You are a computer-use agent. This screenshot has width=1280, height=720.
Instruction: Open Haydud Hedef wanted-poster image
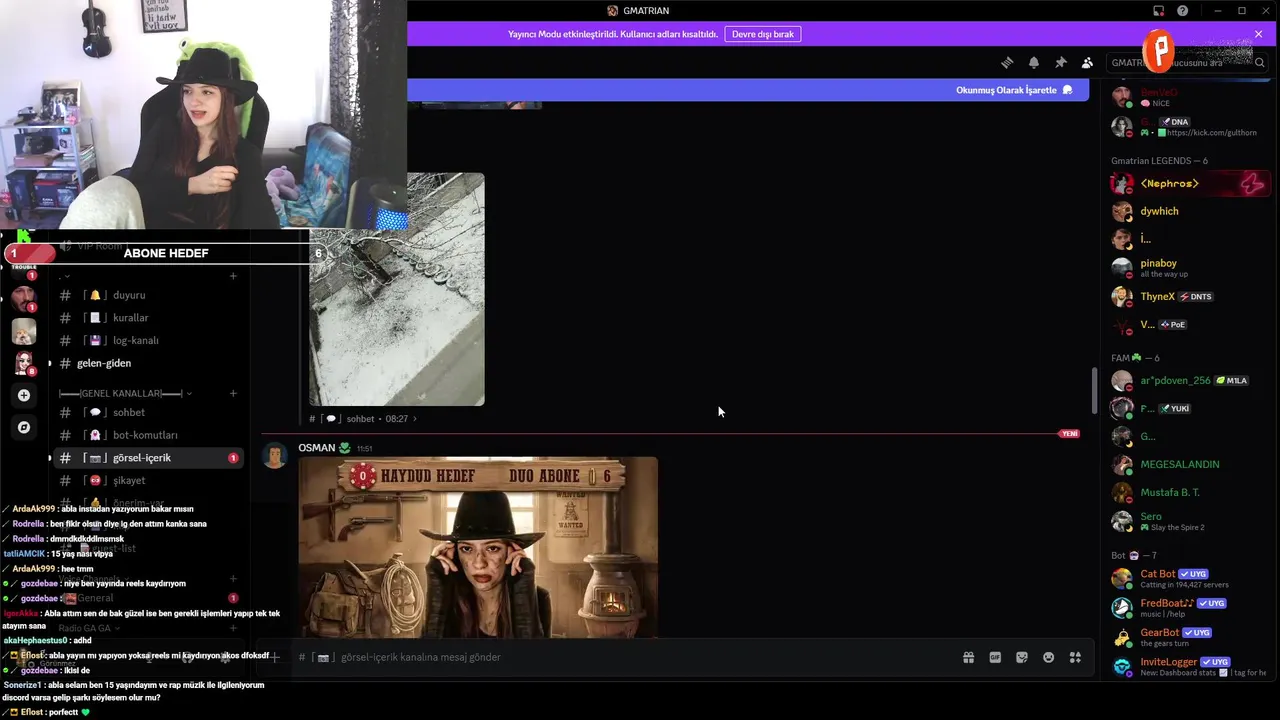click(478, 547)
